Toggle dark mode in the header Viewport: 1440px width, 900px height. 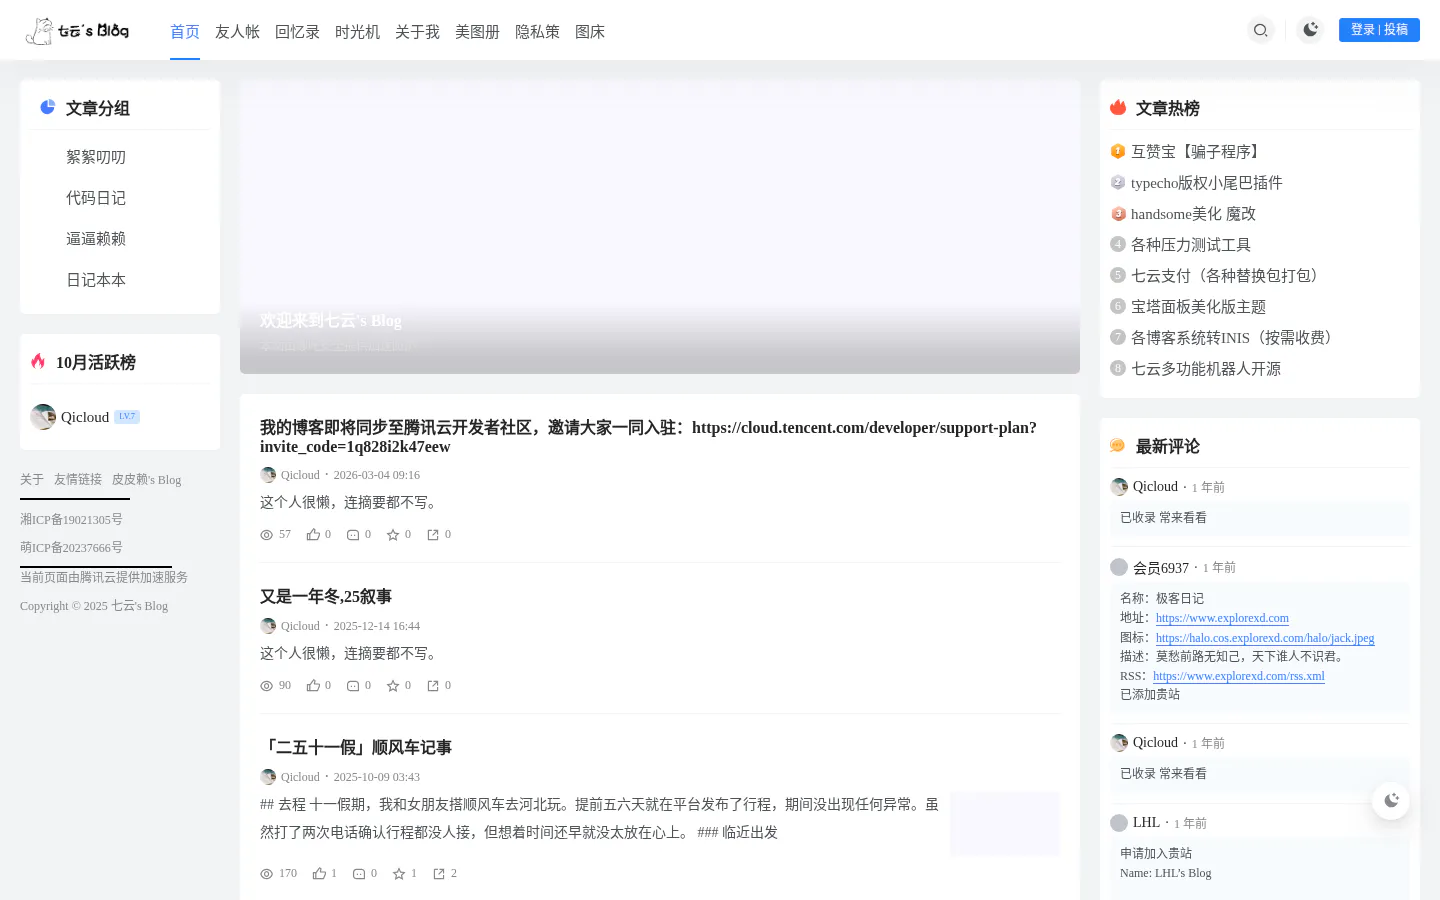(1310, 30)
